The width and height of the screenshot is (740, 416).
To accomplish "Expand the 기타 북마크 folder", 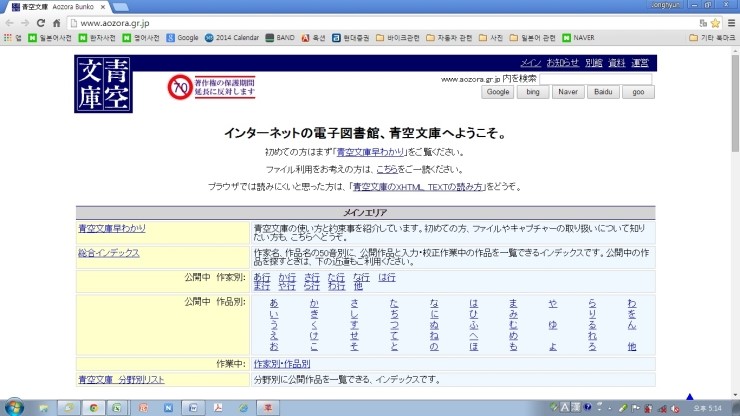I will point(712,38).
